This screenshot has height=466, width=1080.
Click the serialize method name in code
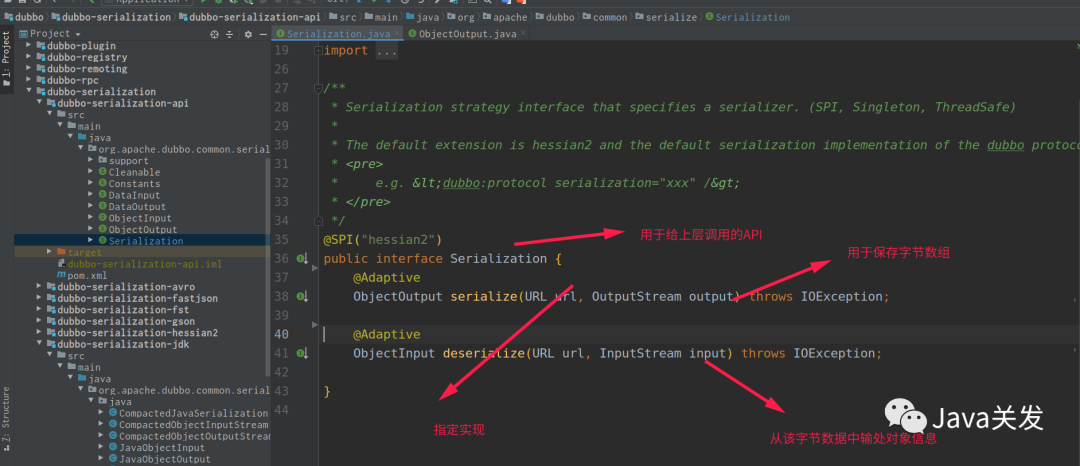(x=484, y=297)
